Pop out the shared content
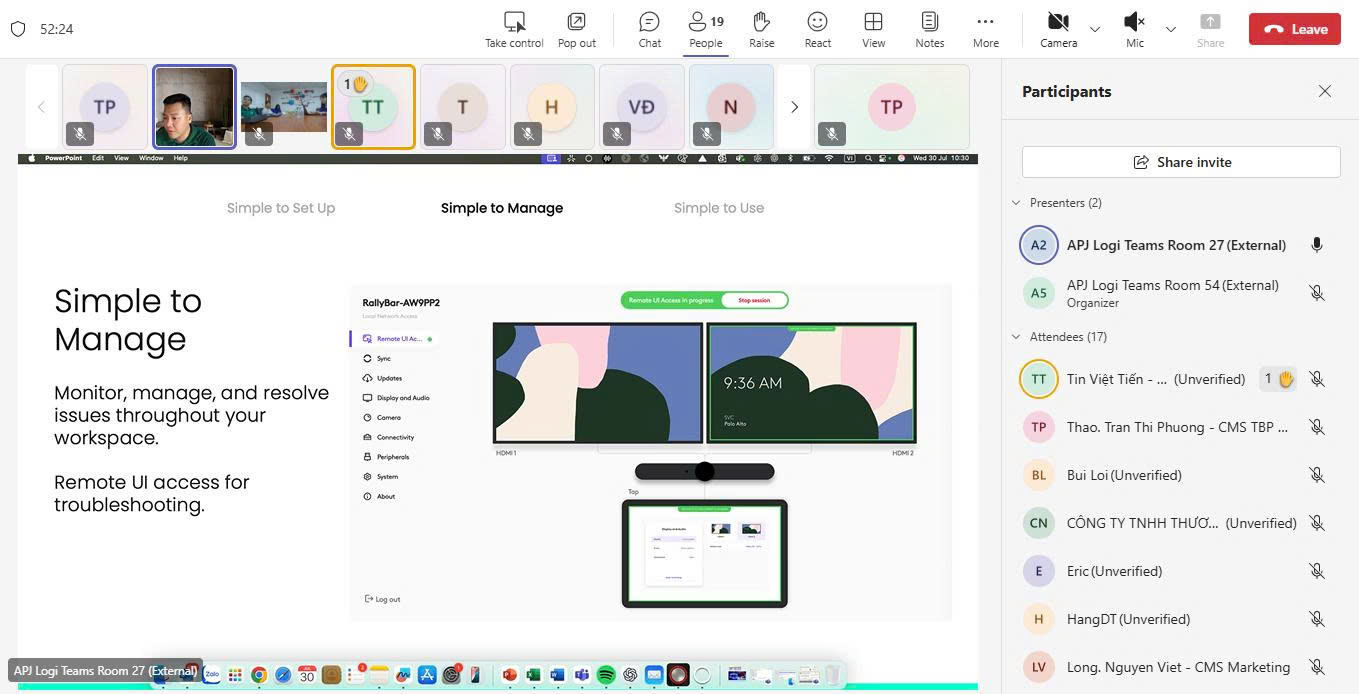This screenshot has height=694, width=1359. coord(576,22)
